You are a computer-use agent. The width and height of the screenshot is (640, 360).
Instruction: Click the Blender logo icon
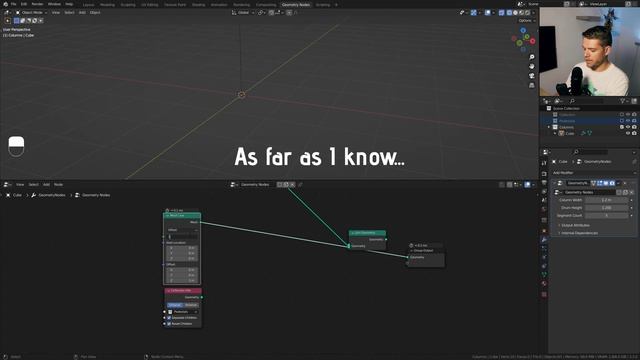[5, 4]
